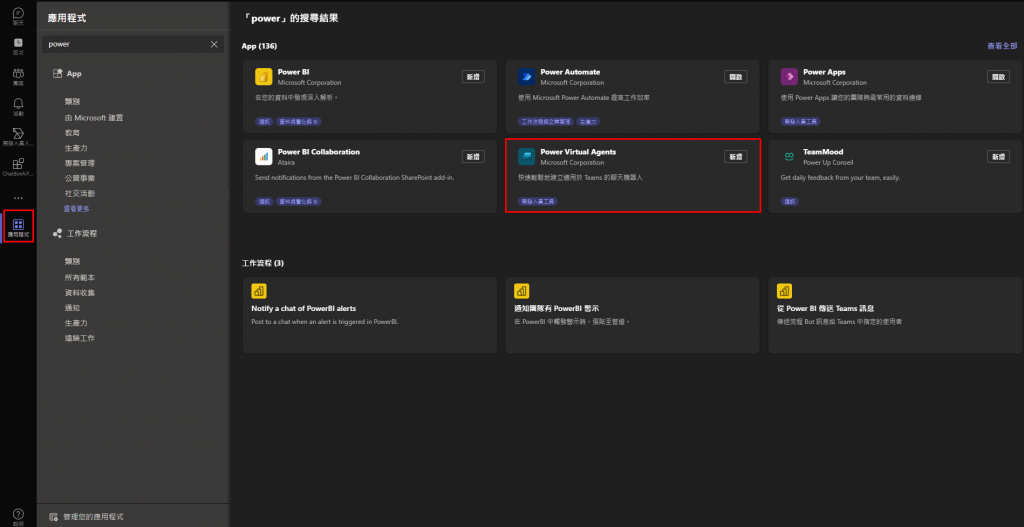Select the 由 Microsoft 建置 category
The image size is (1024, 527).
point(94,118)
